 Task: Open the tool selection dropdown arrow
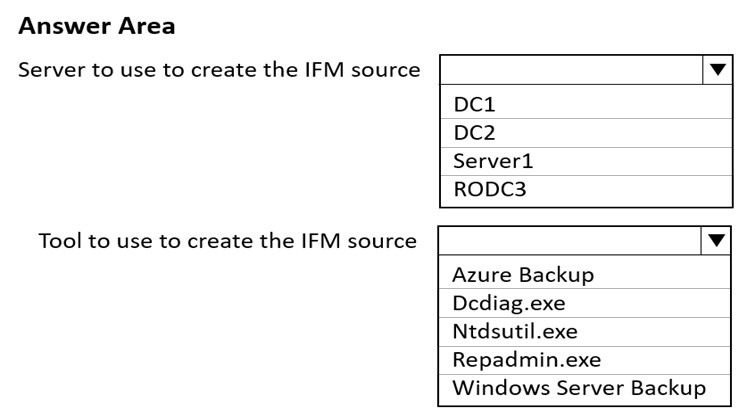pos(716,241)
